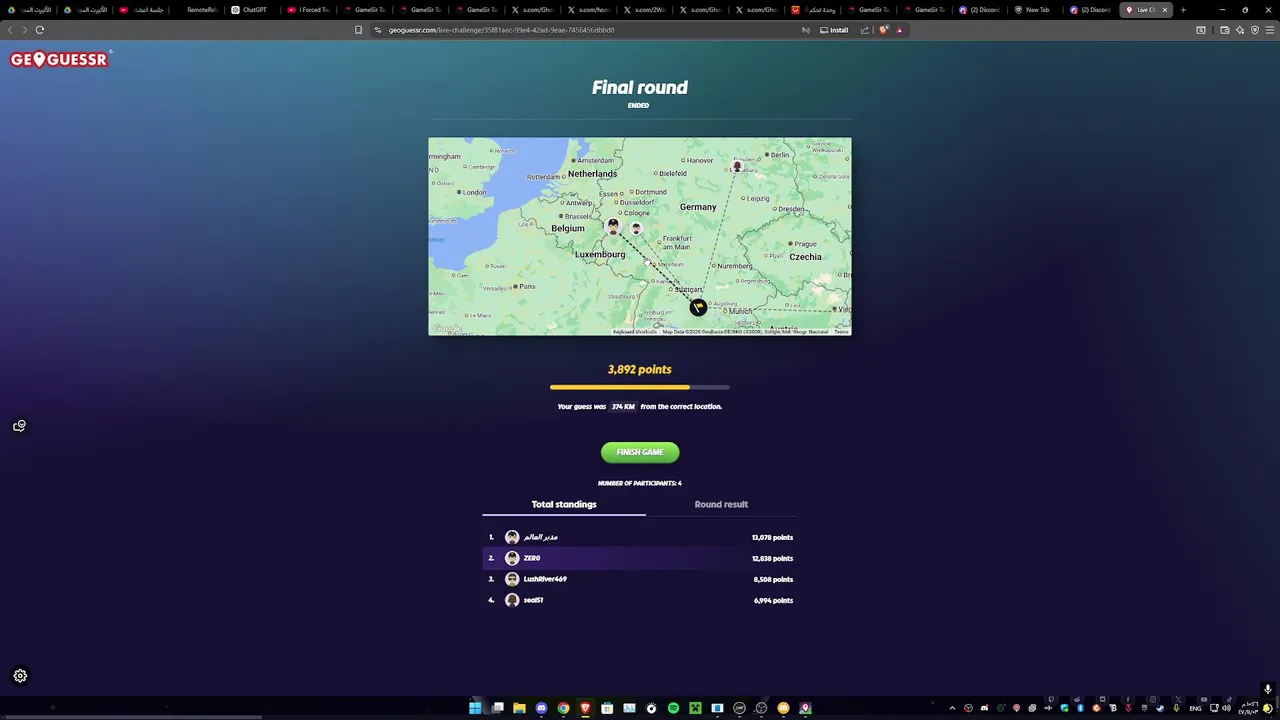Click the player avatar pin south of Cologne
Image resolution: width=1280 pixels, height=720 pixels.
[x=636, y=229]
